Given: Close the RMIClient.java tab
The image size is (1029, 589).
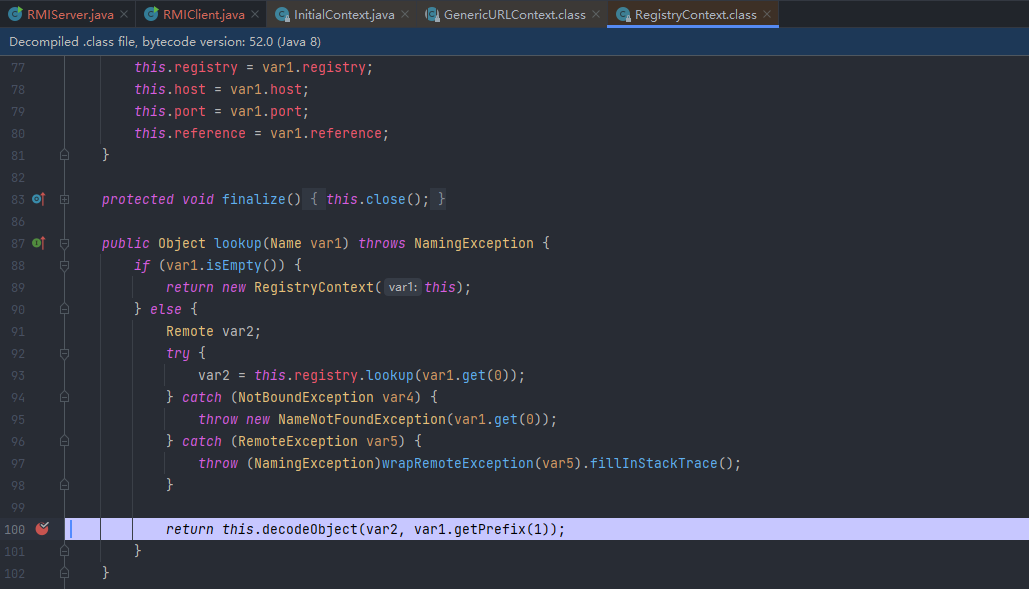Looking at the screenshot, I should pos(255,14).
